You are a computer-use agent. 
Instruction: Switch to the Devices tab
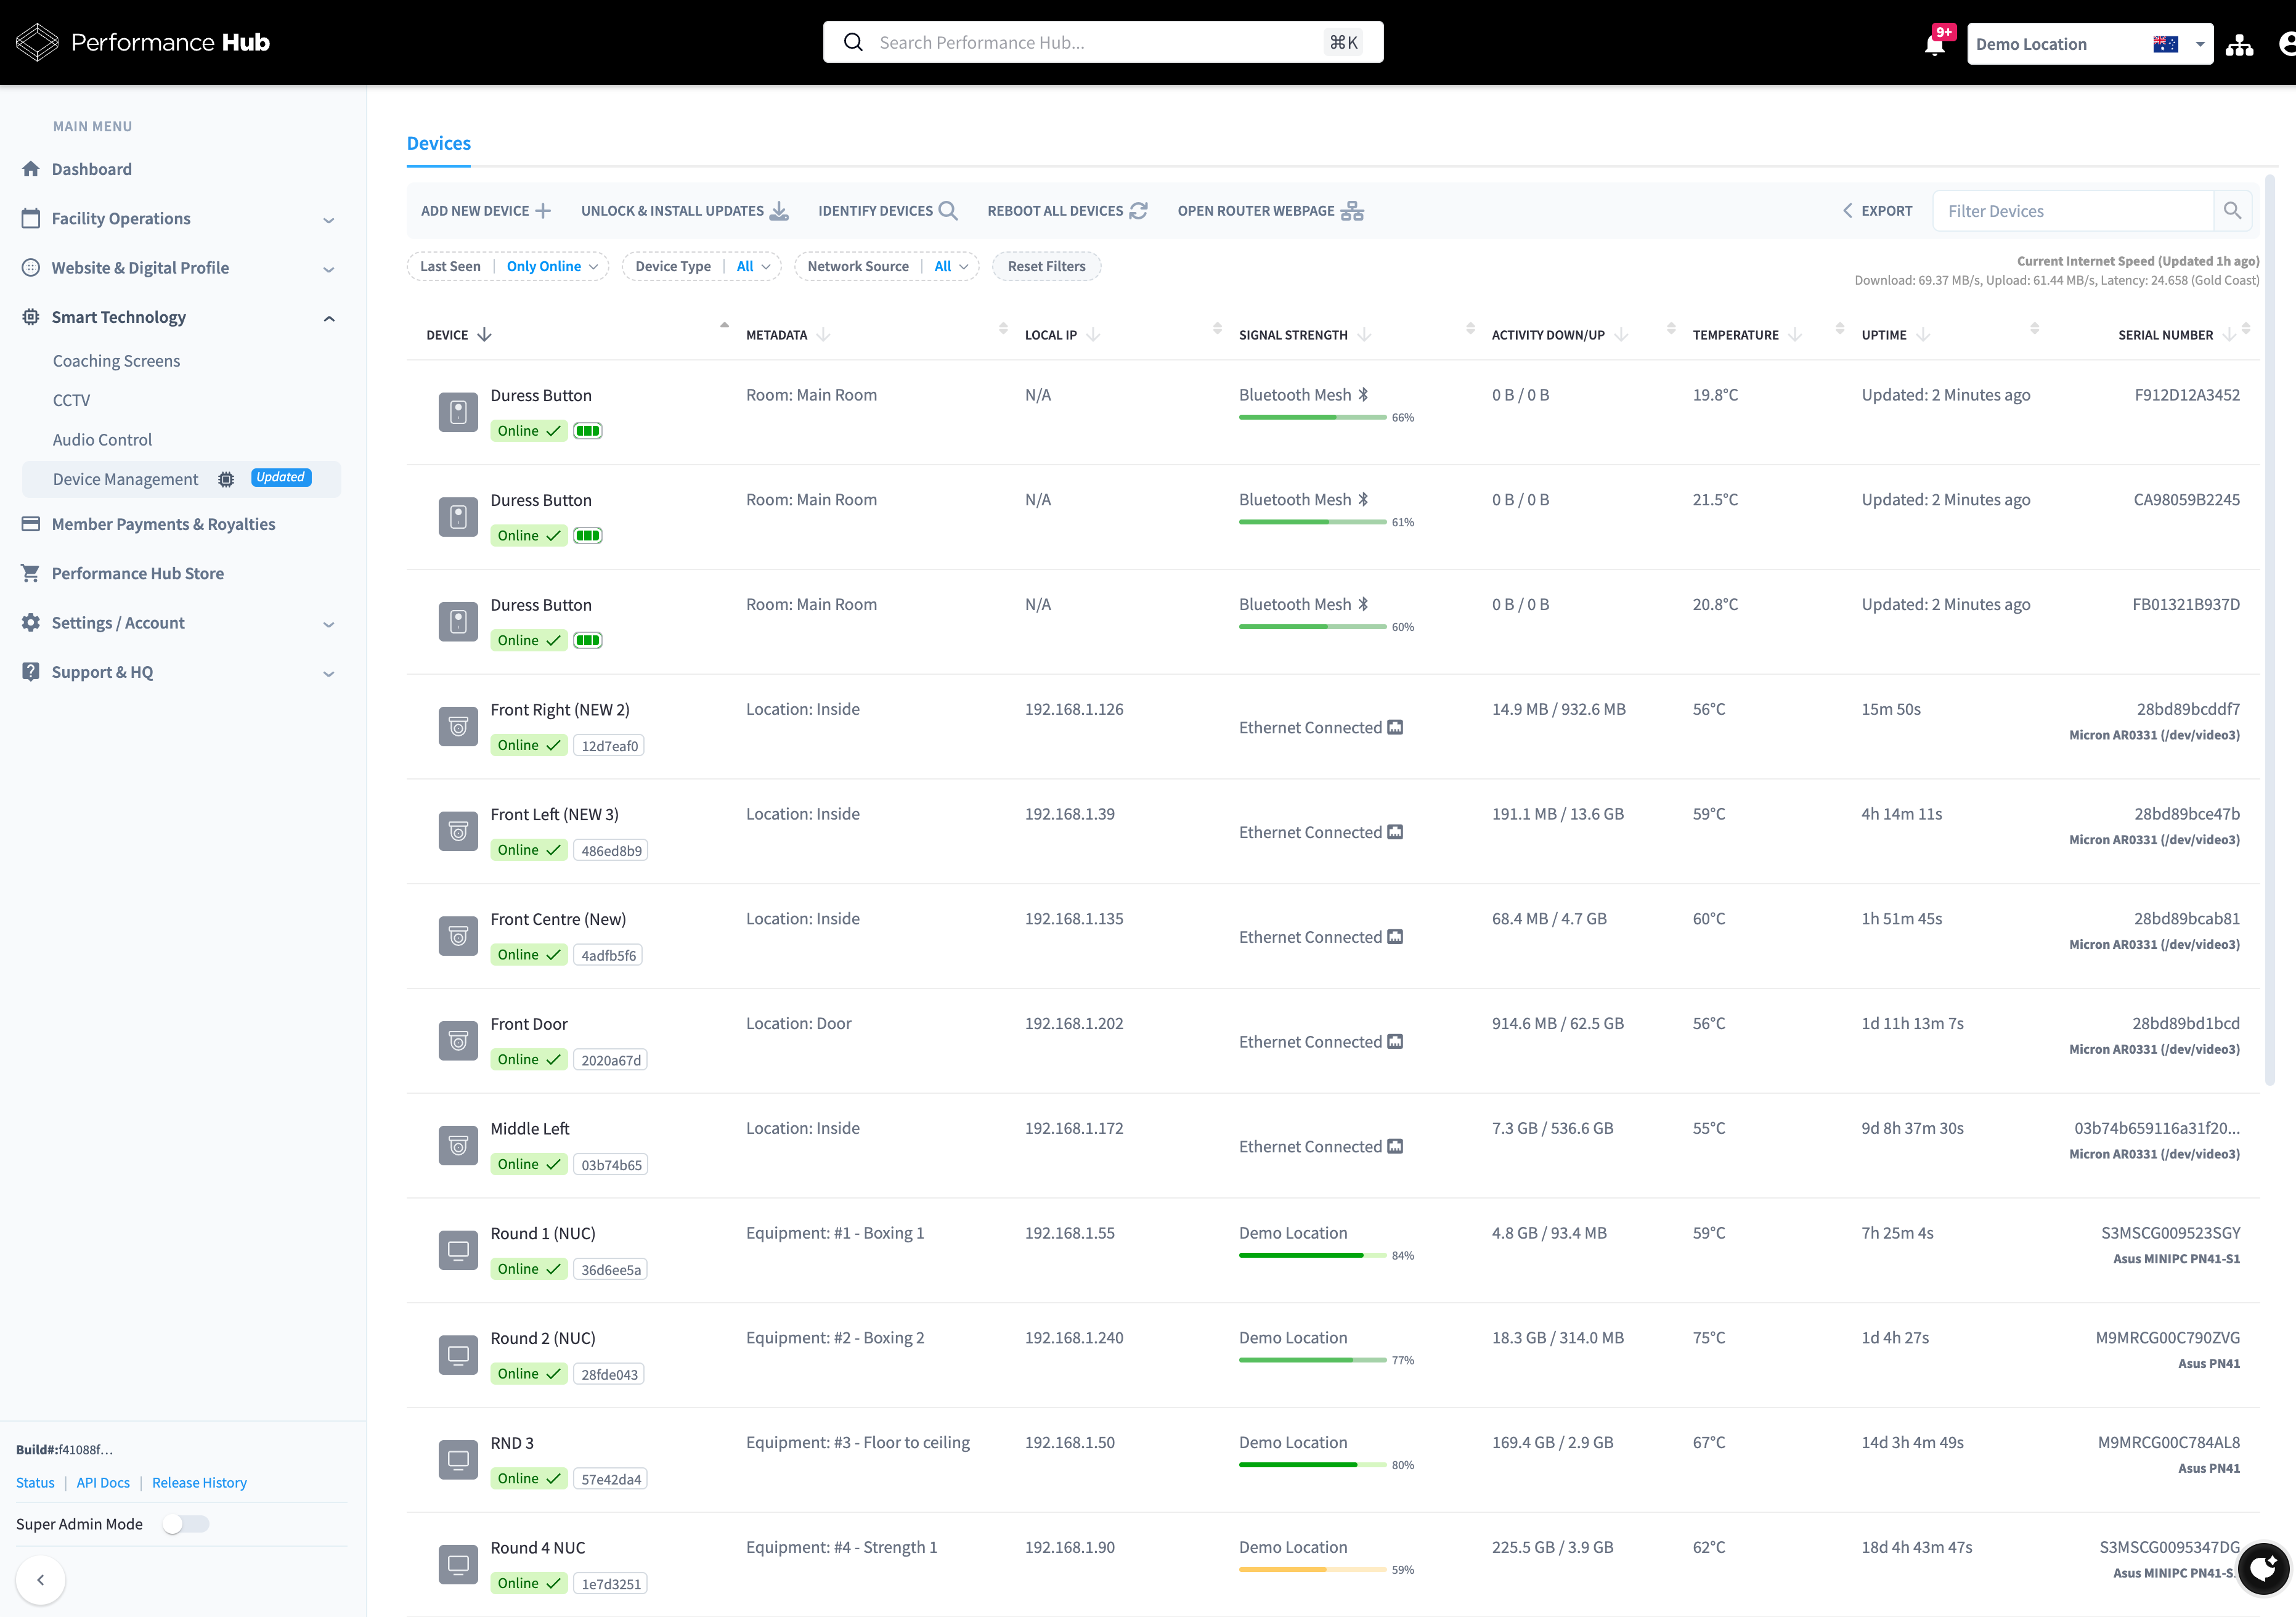(438, 143)
